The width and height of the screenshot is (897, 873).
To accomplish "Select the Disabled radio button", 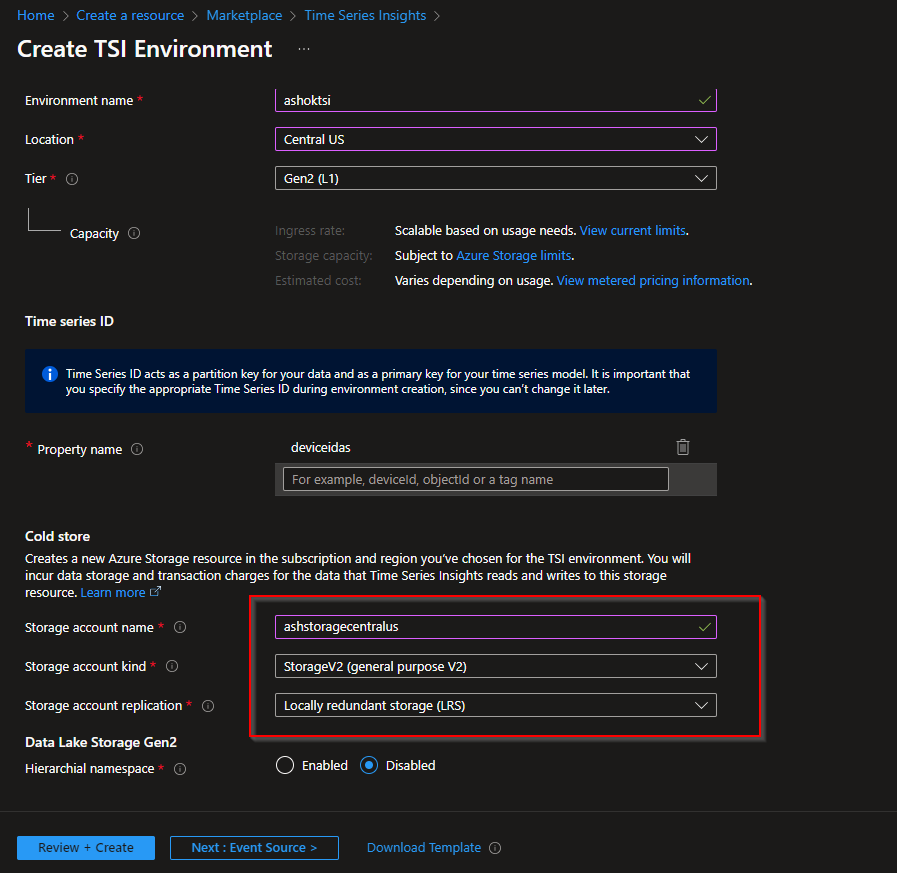I will [369, 765].
